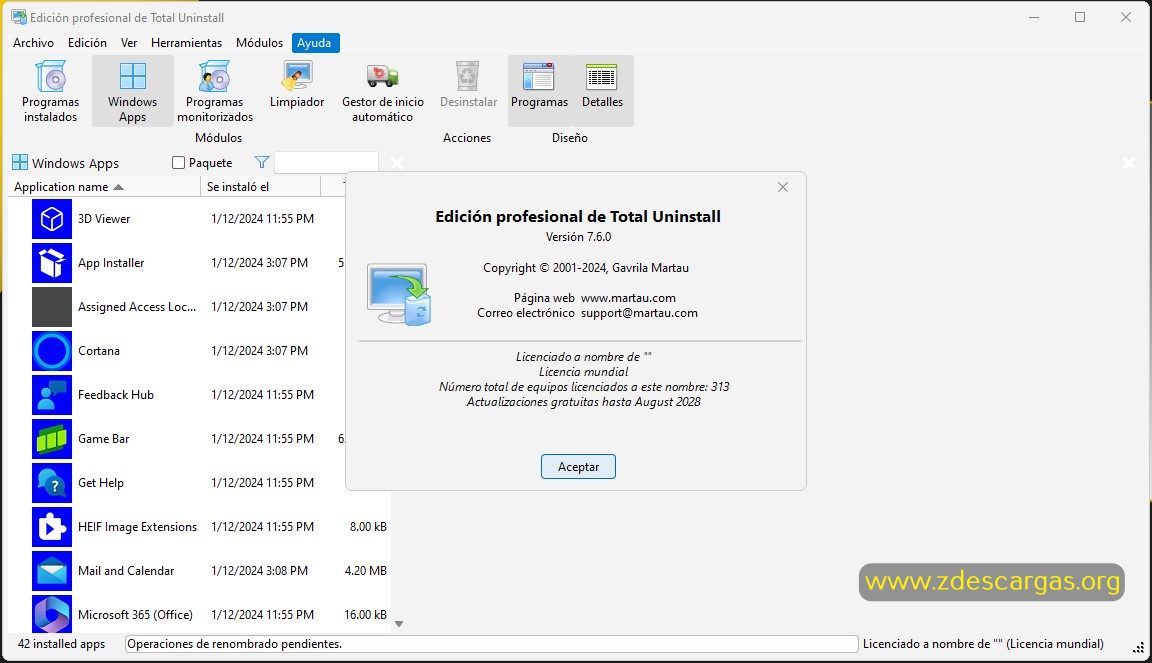The height and width of the screenshot is (663, 1152).
Task: Click the Windows Apps panel title
Action: click(x=75, y=163)
